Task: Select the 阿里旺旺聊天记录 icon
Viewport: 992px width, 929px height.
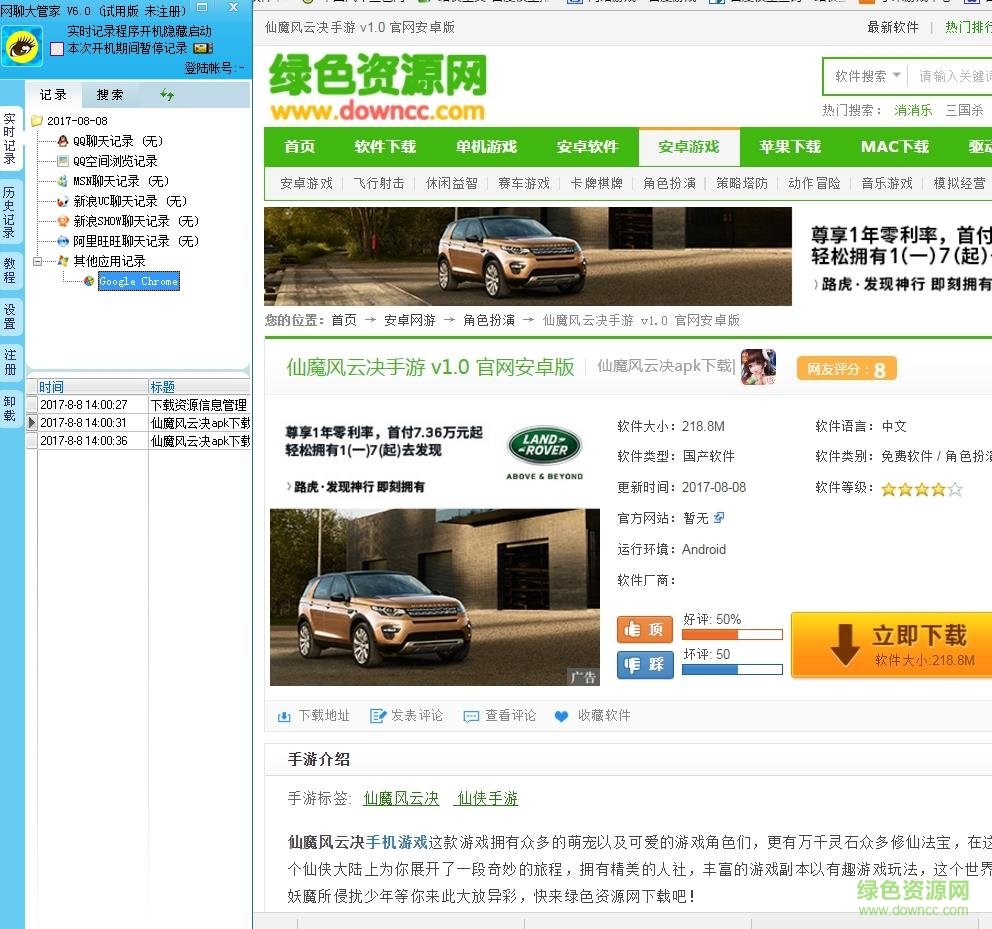Action: pyautogui.click(x=63, y=240)
